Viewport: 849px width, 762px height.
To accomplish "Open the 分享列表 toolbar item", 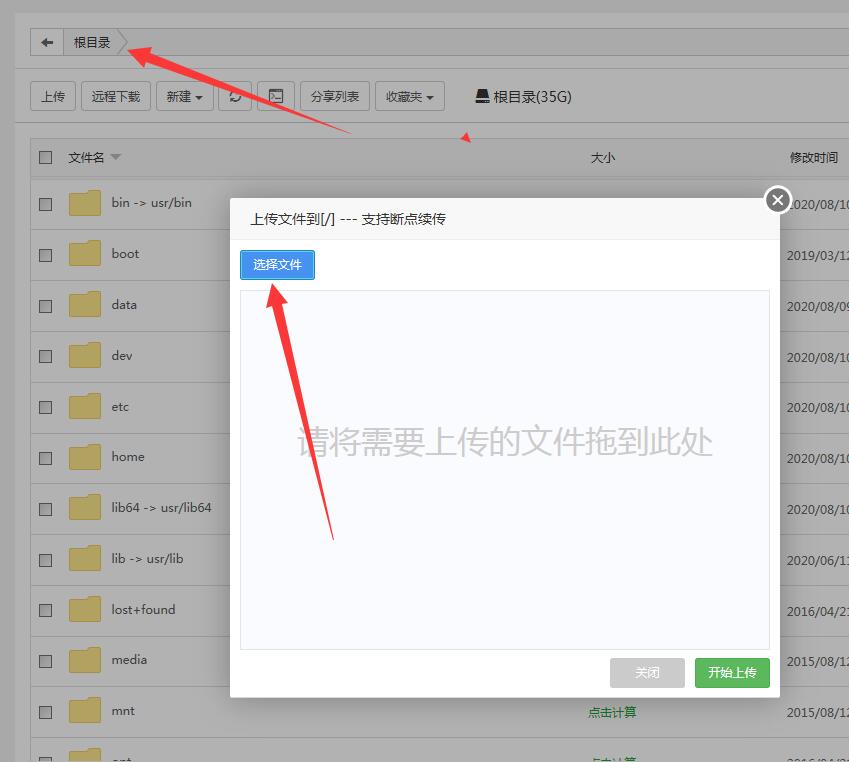I will [335, 97].
